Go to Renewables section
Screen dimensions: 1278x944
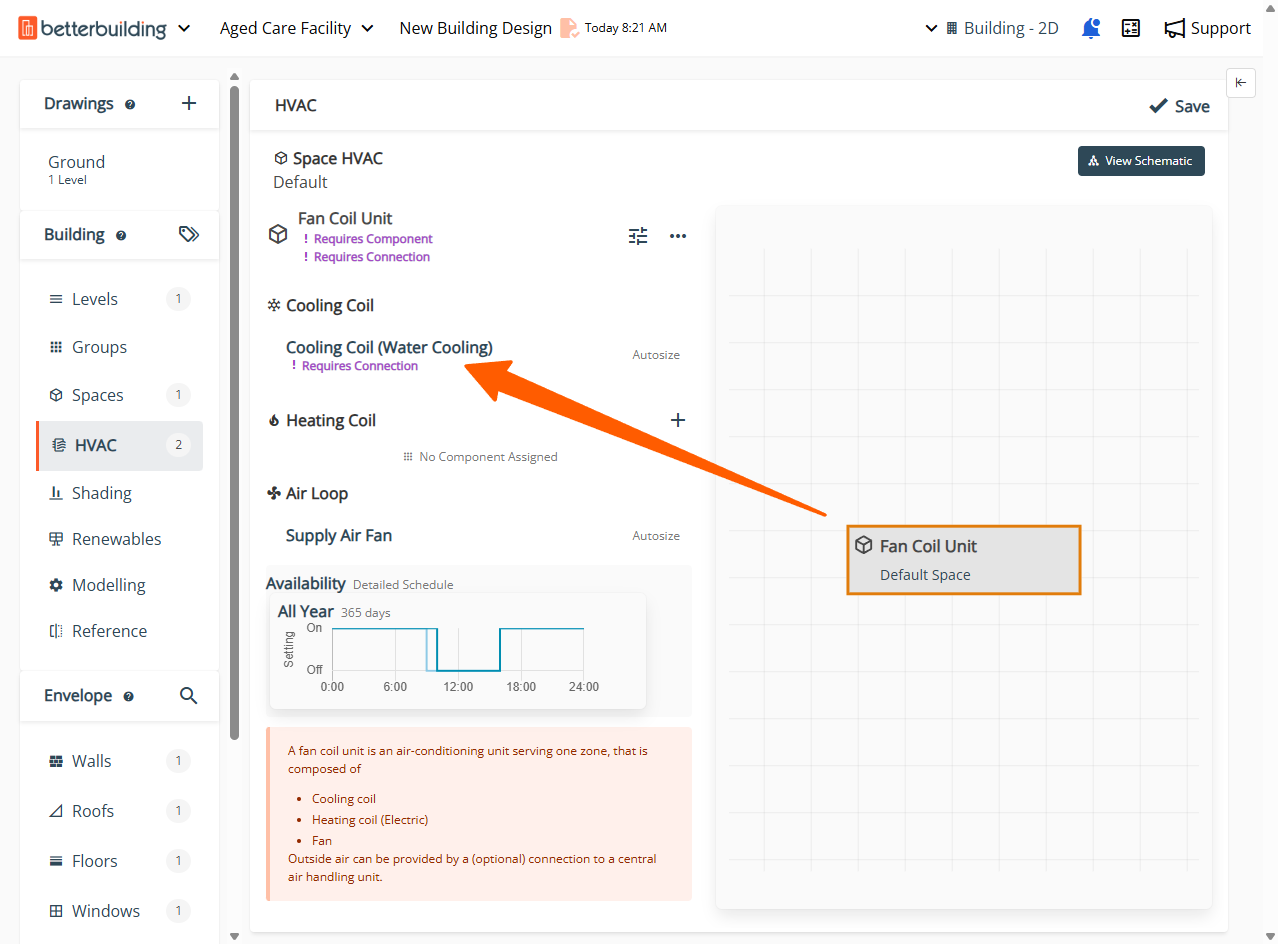[x=116, y=539]
